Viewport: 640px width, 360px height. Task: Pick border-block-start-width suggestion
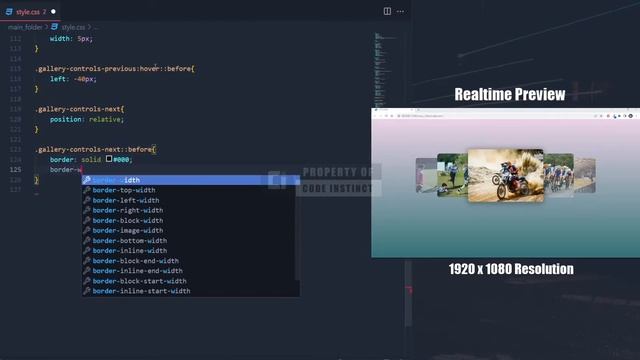191,281
